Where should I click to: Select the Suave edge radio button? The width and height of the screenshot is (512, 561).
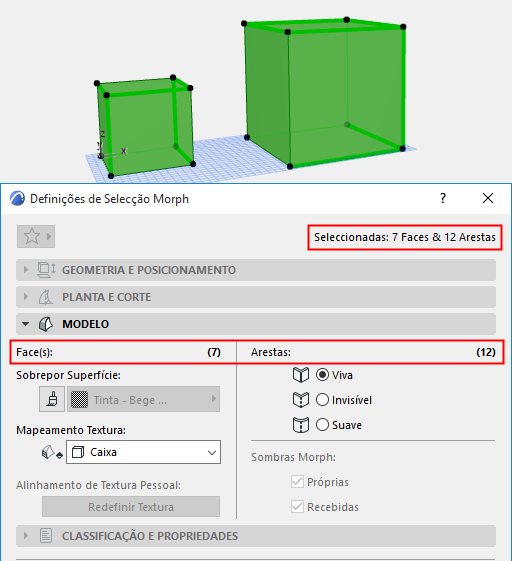(x=322, y=425)
